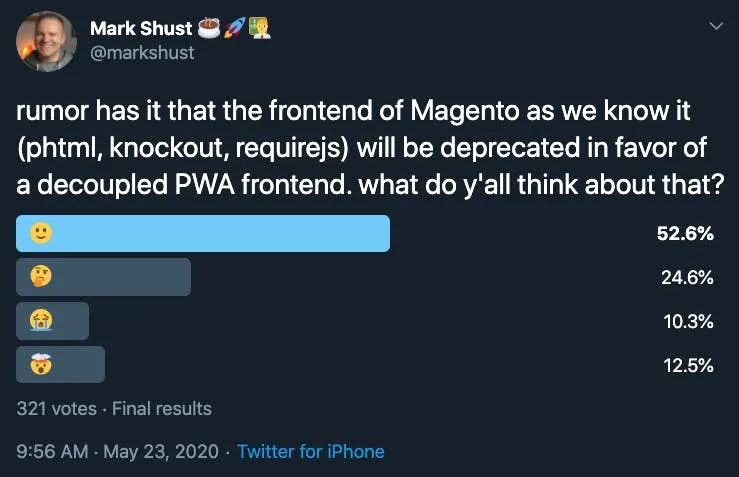Viewport: 739px width, 477px height.
Task: Click the thinking face poll emoji
Action: tap(41, 277)
